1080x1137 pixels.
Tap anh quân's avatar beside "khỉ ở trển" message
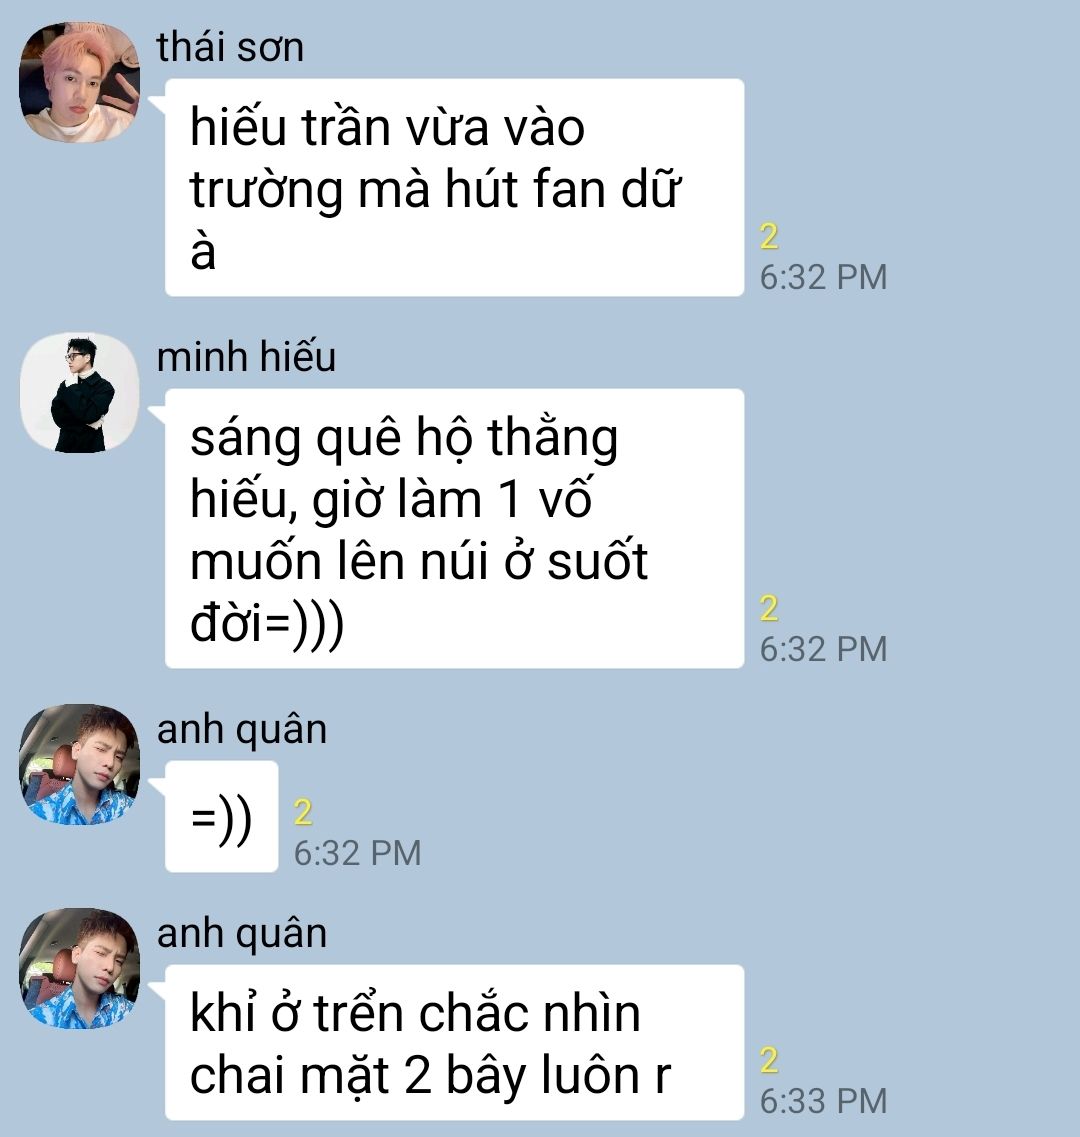(x=79, y=968)
